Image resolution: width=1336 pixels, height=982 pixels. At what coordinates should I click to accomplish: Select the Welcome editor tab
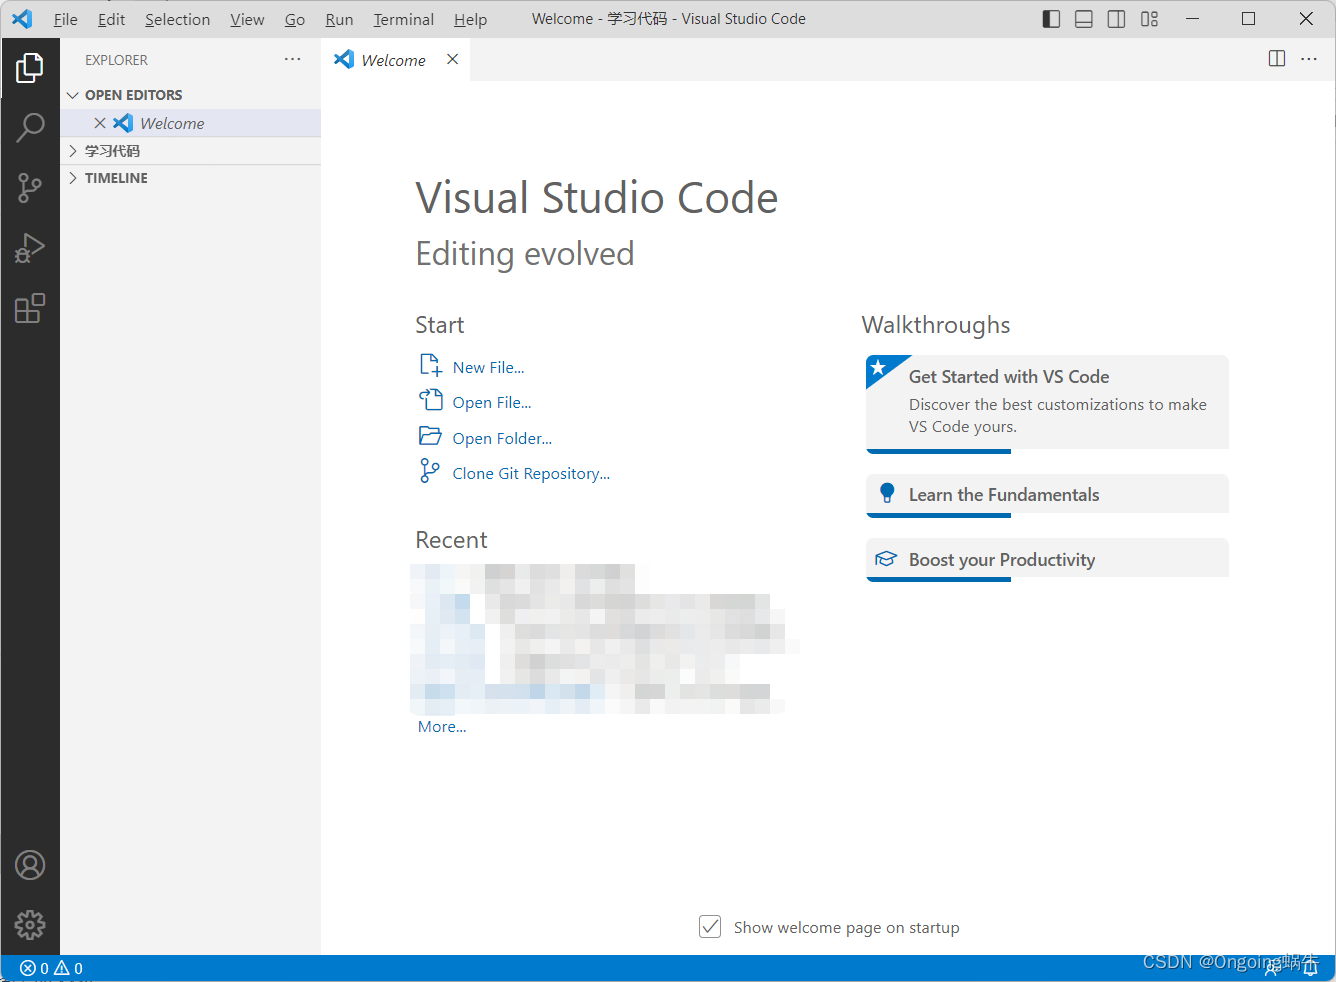[395, 59]
